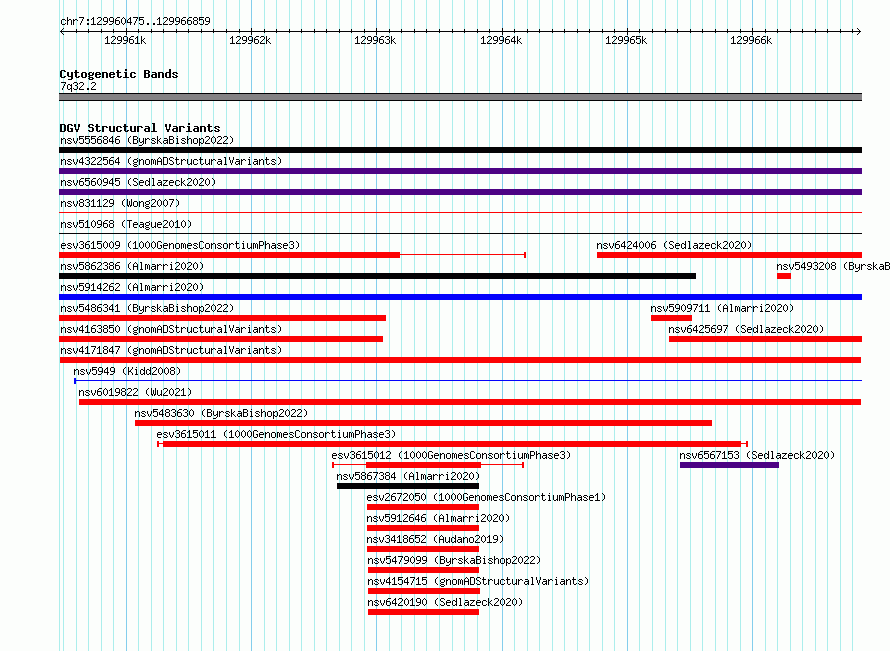Select esv2672050 (1000GenomesConsortiumPhase1) label
The width and height of the screenshot is (890, 651).
486,497
